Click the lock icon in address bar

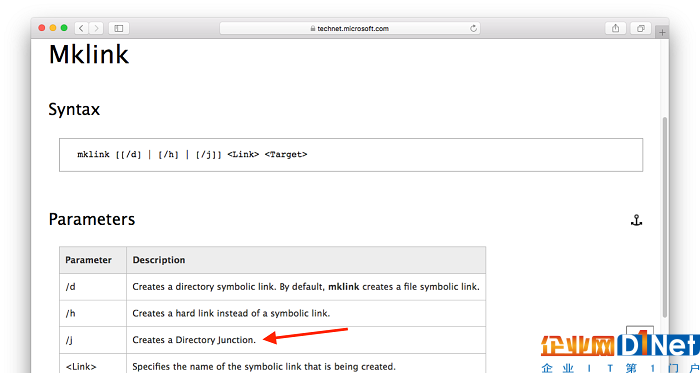313,29
